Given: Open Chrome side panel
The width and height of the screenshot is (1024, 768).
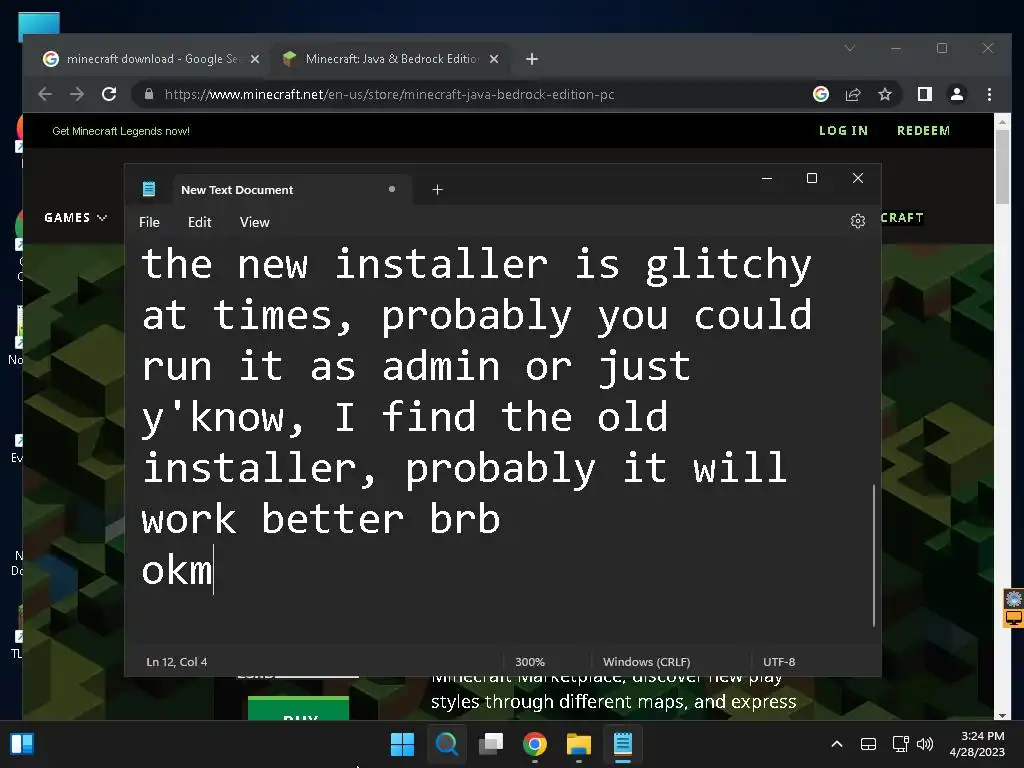Looking at the screenshot, I should (925, 94).
